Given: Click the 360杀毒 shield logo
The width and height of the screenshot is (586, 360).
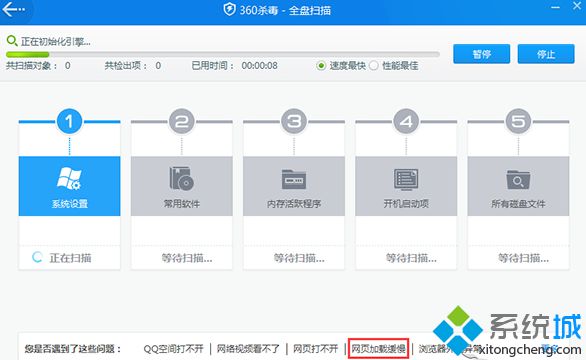Looking at the screenshot, I should 229,10.
